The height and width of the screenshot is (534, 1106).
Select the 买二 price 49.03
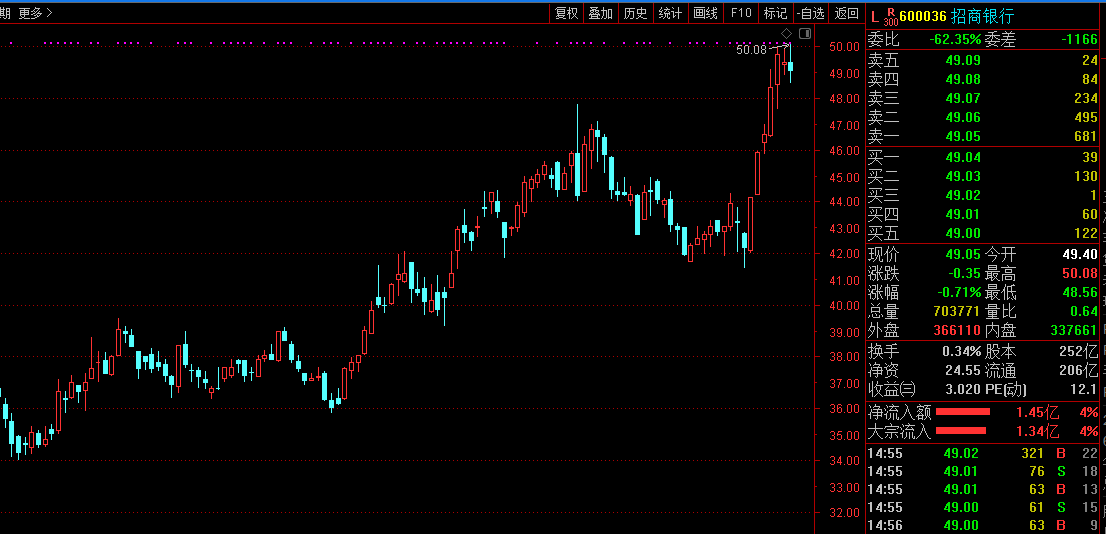click(963, 176)
